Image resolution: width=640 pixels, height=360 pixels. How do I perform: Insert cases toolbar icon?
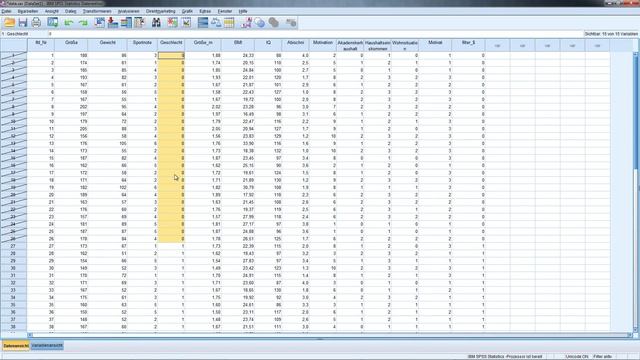coord(173,23)
